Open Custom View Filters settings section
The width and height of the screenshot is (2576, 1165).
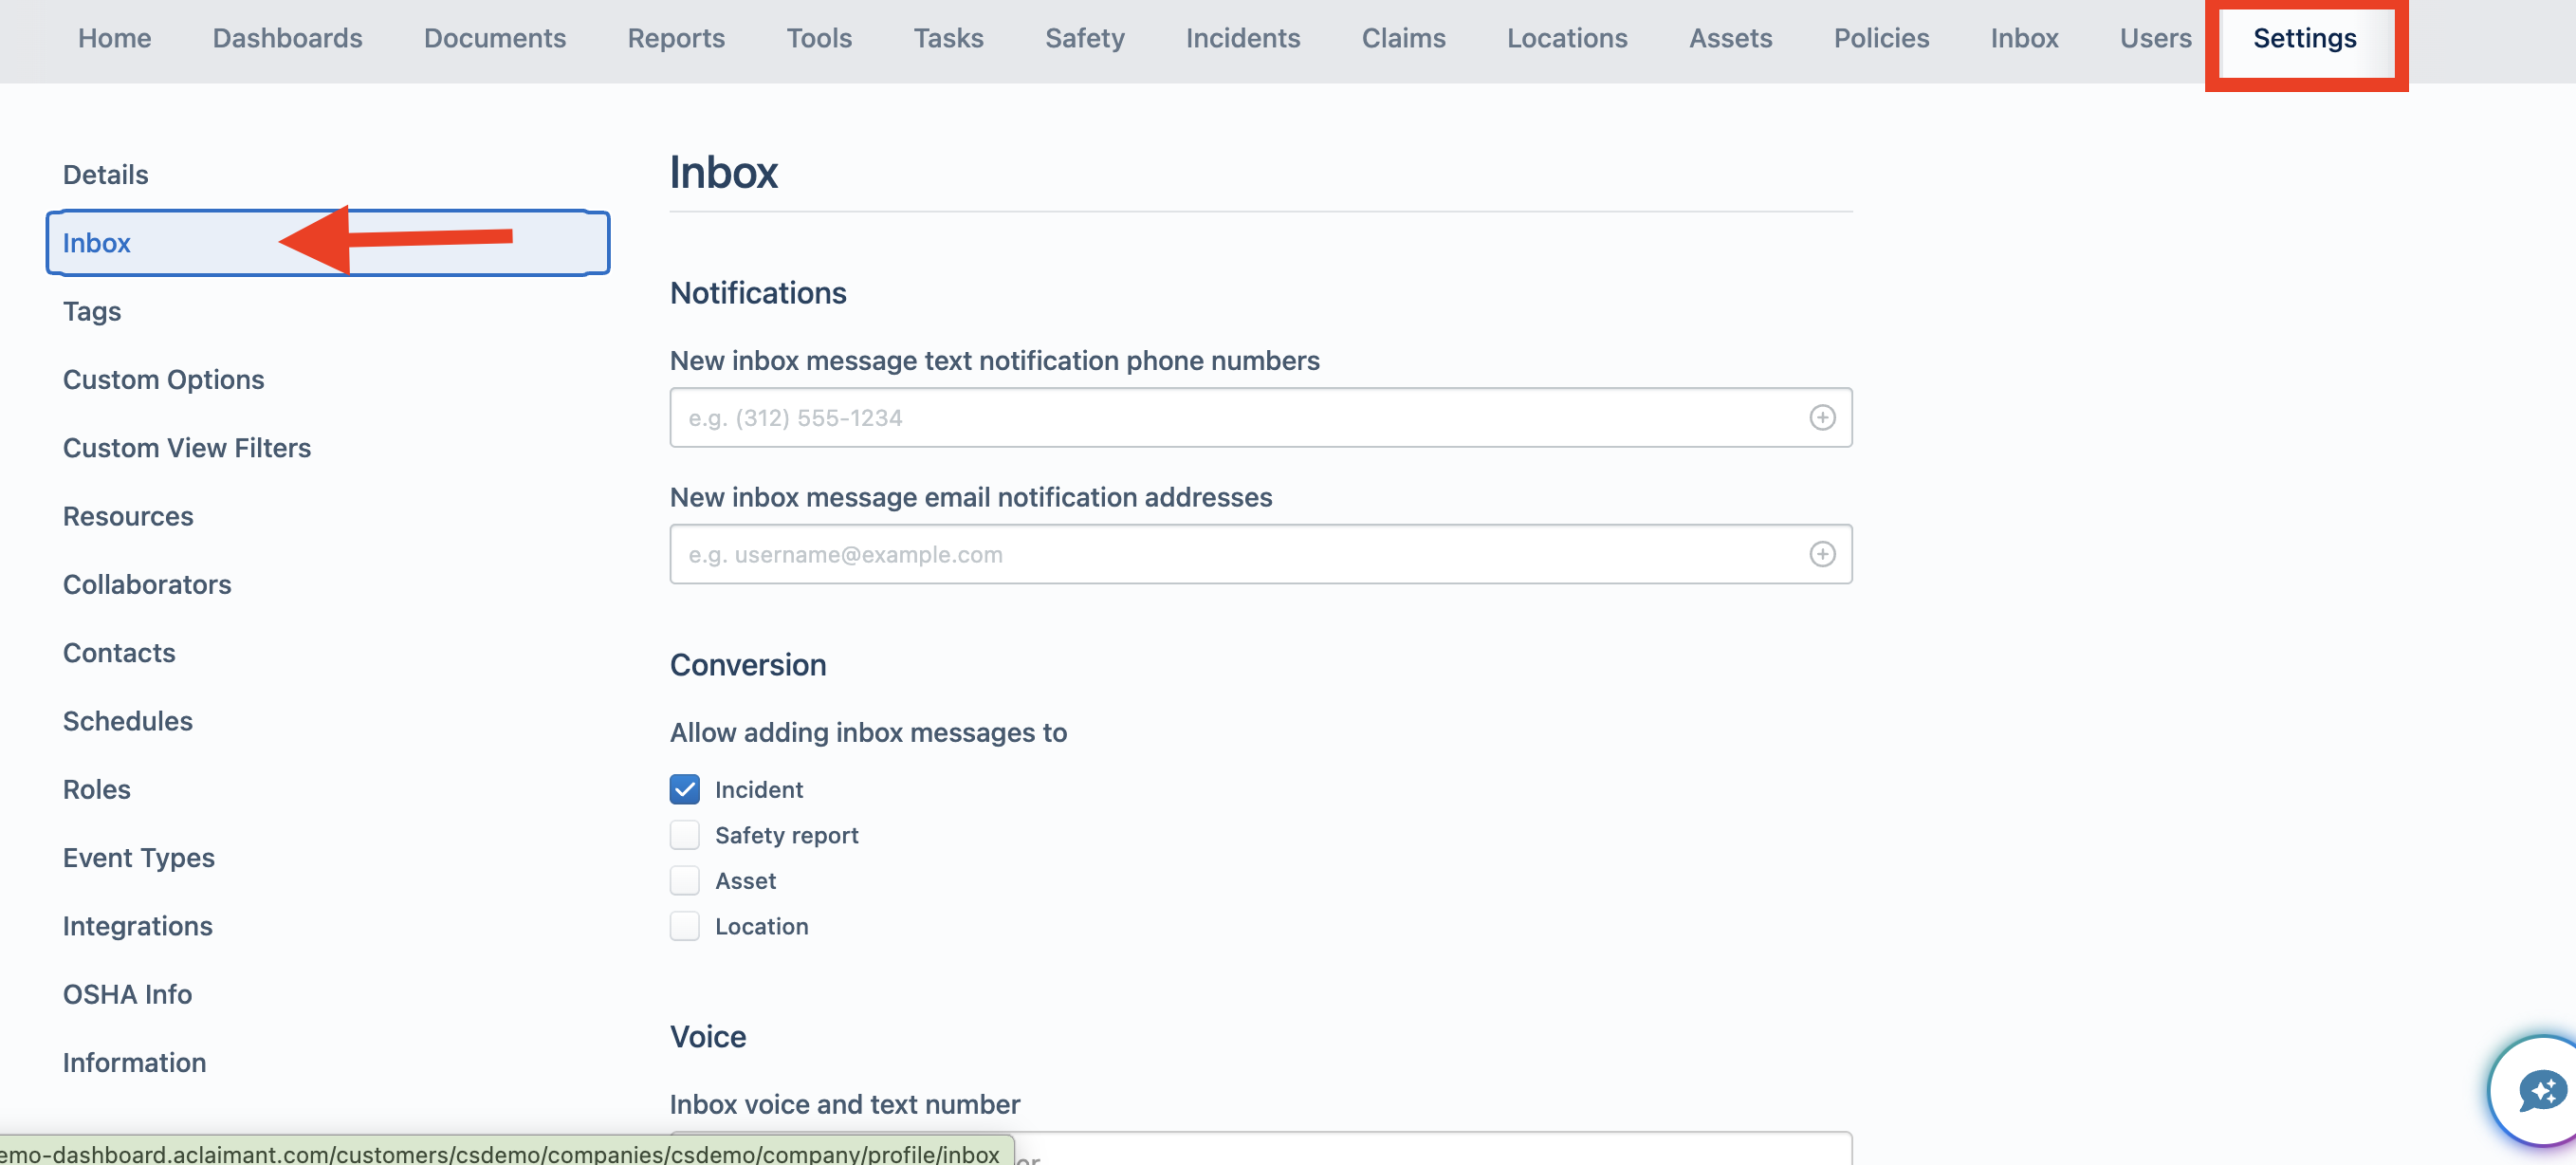[x=187, y=448]
